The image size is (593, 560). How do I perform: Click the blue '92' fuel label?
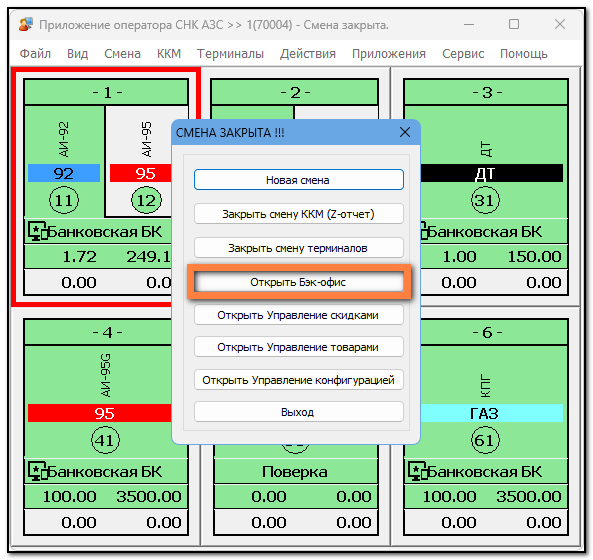coord(64,173)
